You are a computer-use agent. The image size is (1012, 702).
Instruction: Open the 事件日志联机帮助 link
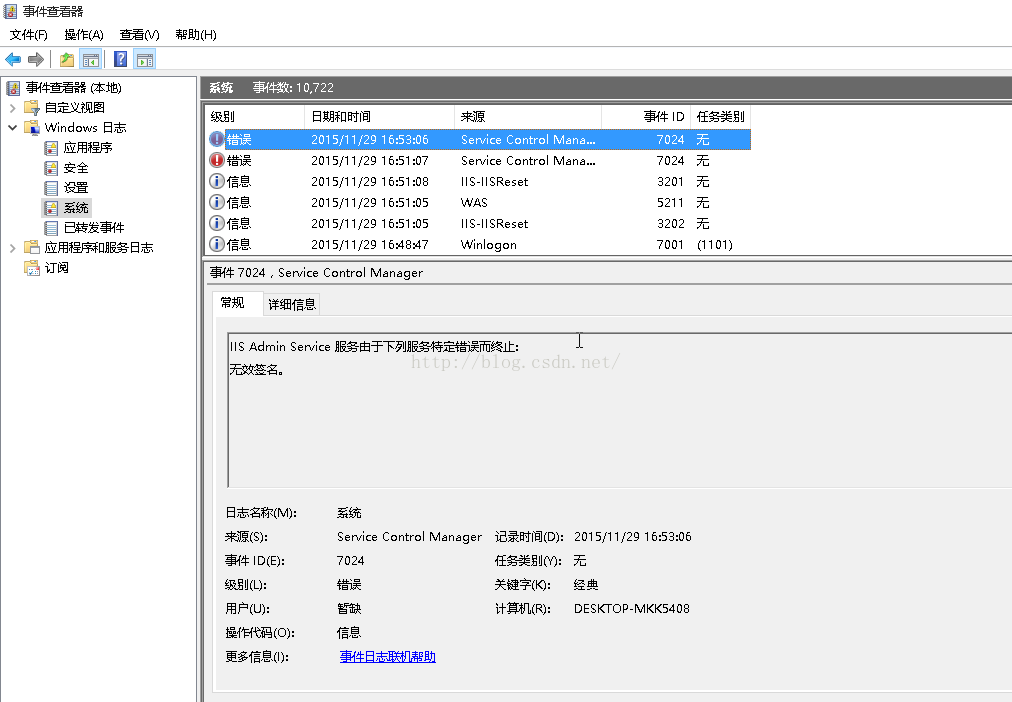pyautogui.click(x=387, y=657)
